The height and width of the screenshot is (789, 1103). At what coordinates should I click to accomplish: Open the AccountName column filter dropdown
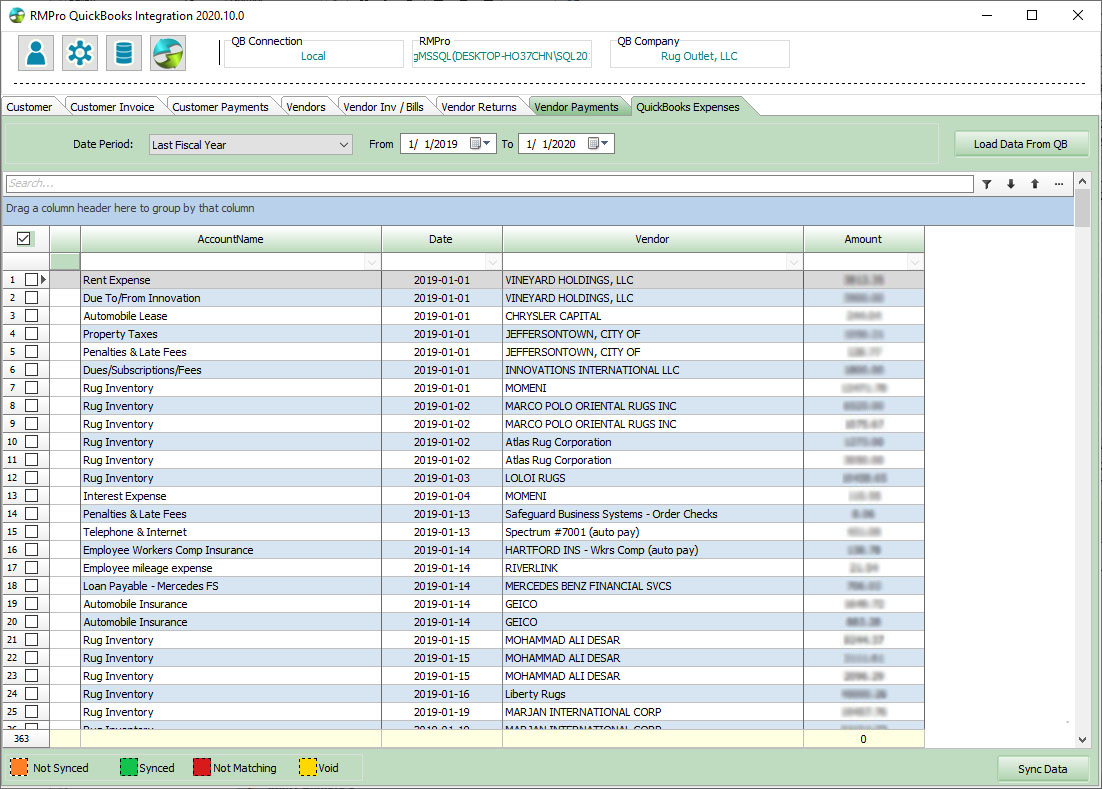(371, 262)
